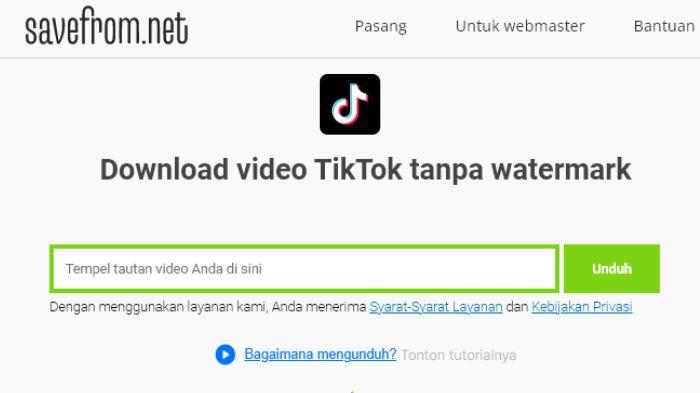The width and height of the screenshot is (700, 393).
Task: Focus the video link input field
Action: 304,269
